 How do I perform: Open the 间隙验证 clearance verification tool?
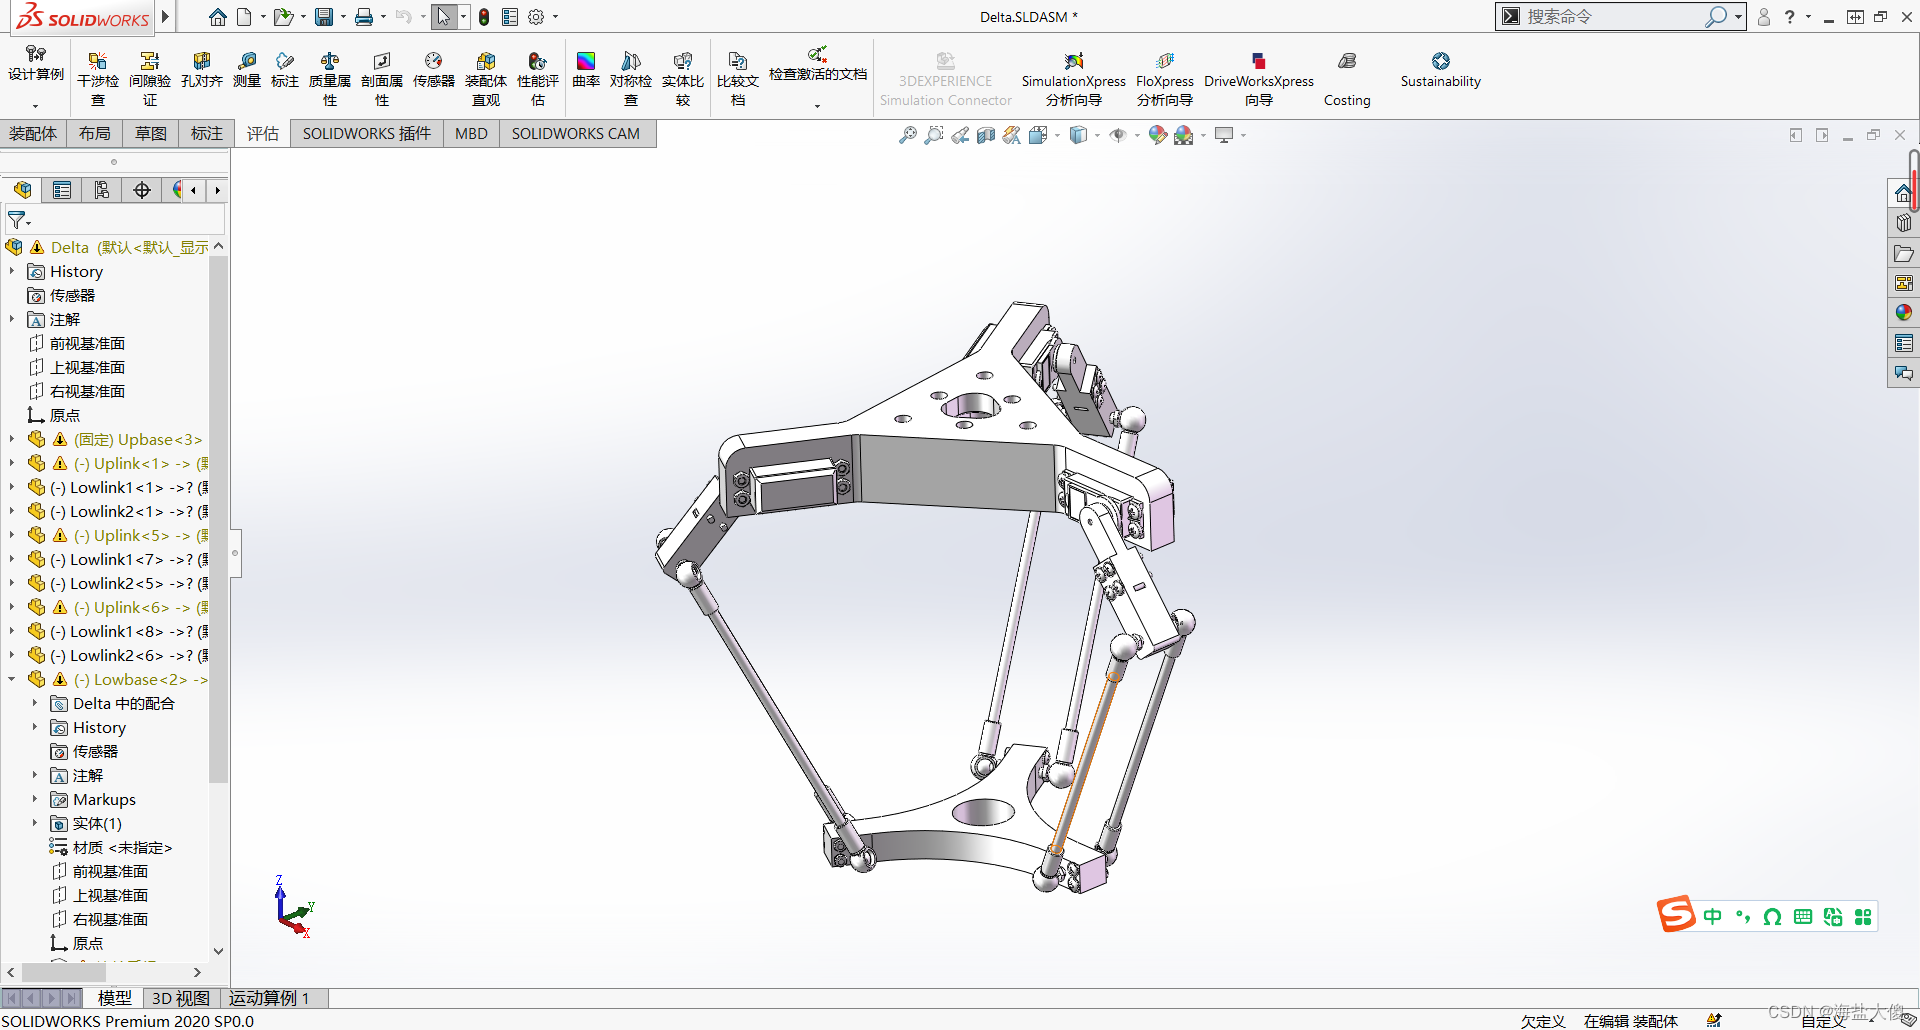[150, 78]
